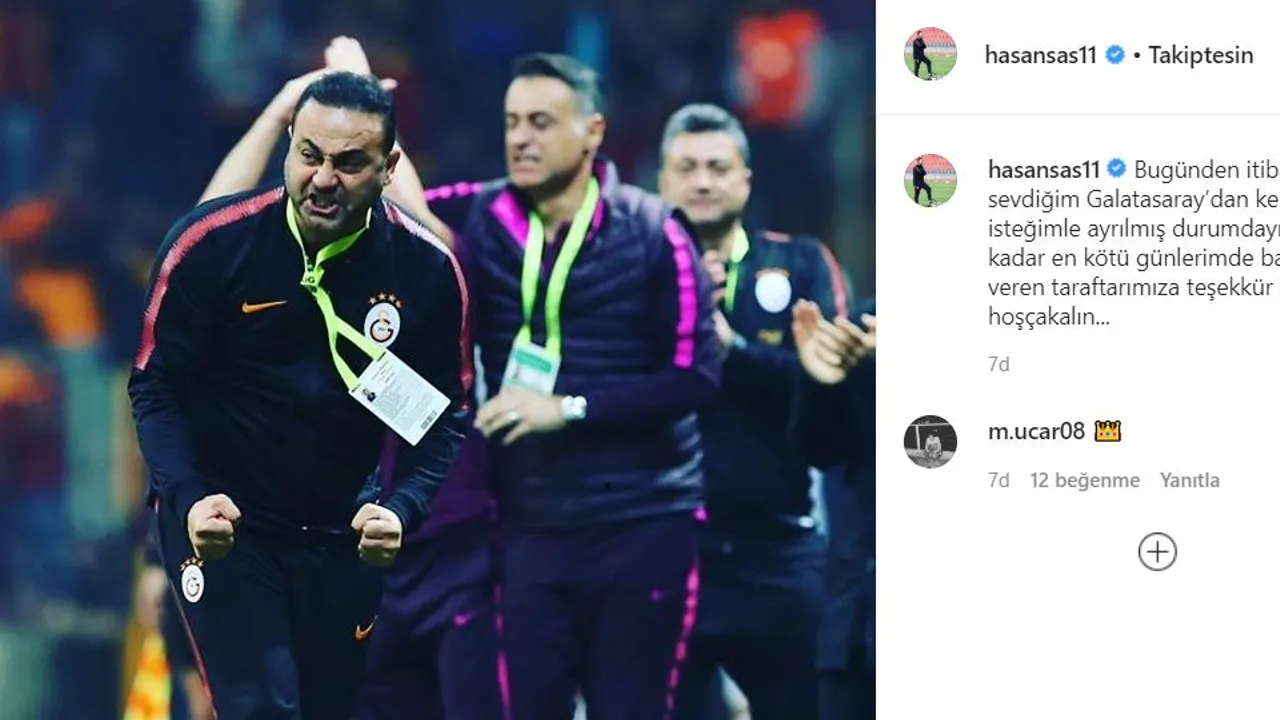Click the hasansas11 avatar next to the caption
Image resolution: width=1280 pixels, height=720 pixels.
point(930,180)
